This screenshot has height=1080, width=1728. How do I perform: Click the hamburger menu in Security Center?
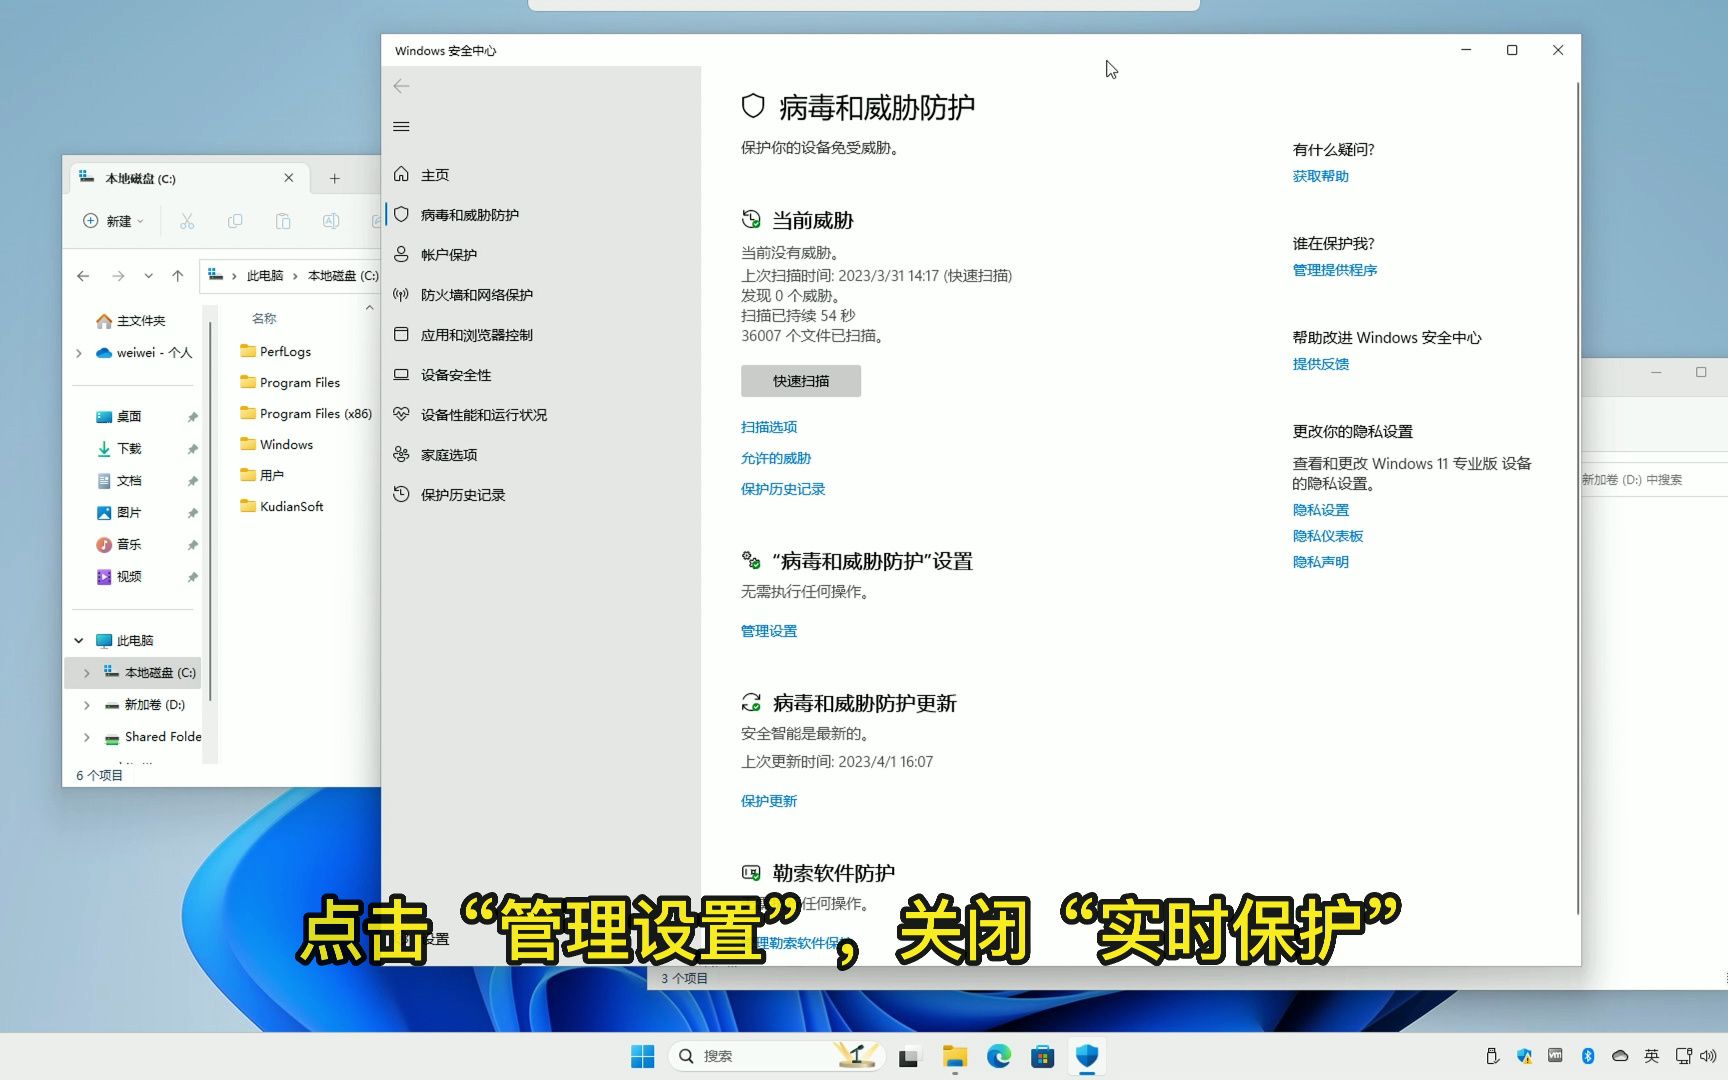(x=401, y=126)
